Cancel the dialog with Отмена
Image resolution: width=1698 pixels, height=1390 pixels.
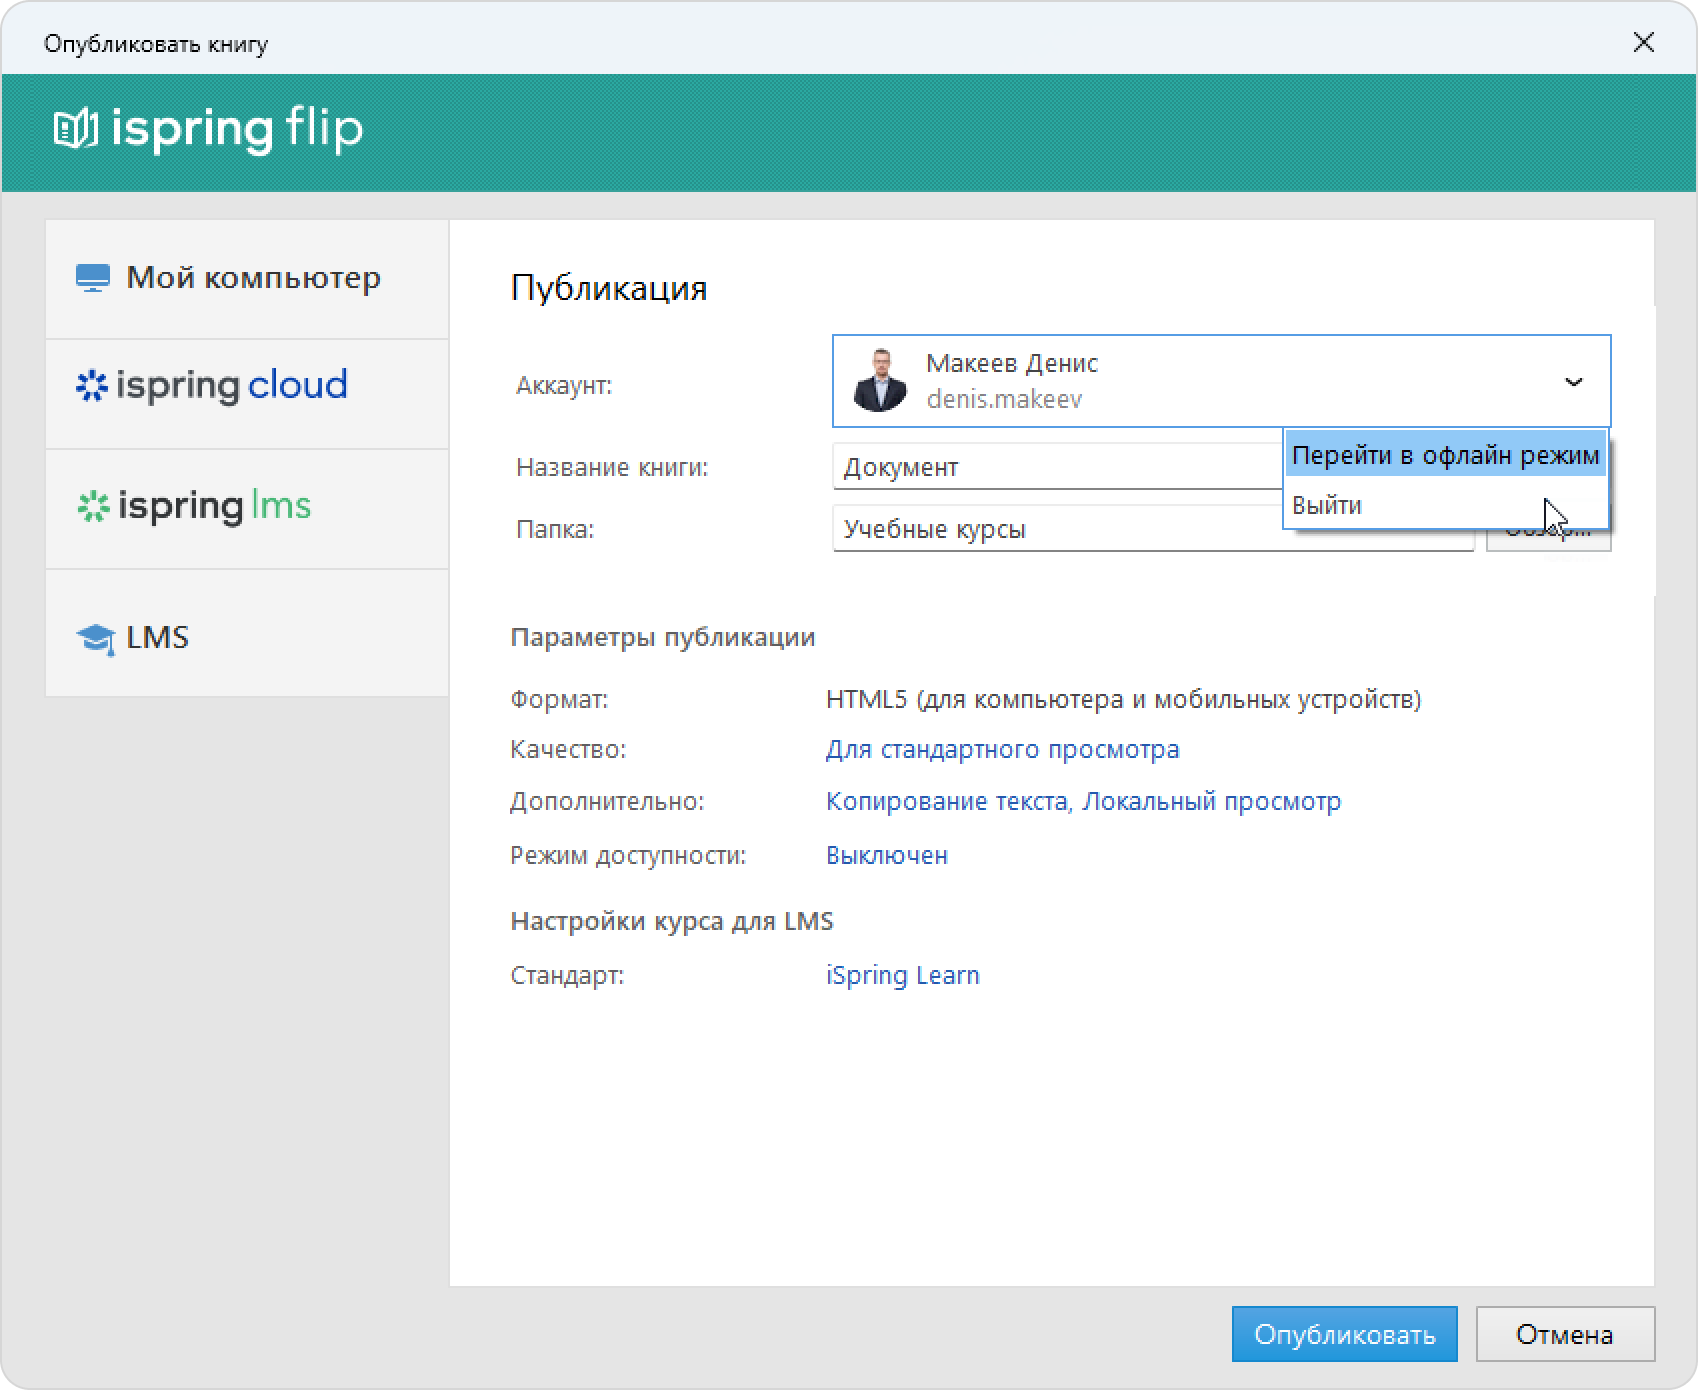(x=1565, y=1334)
